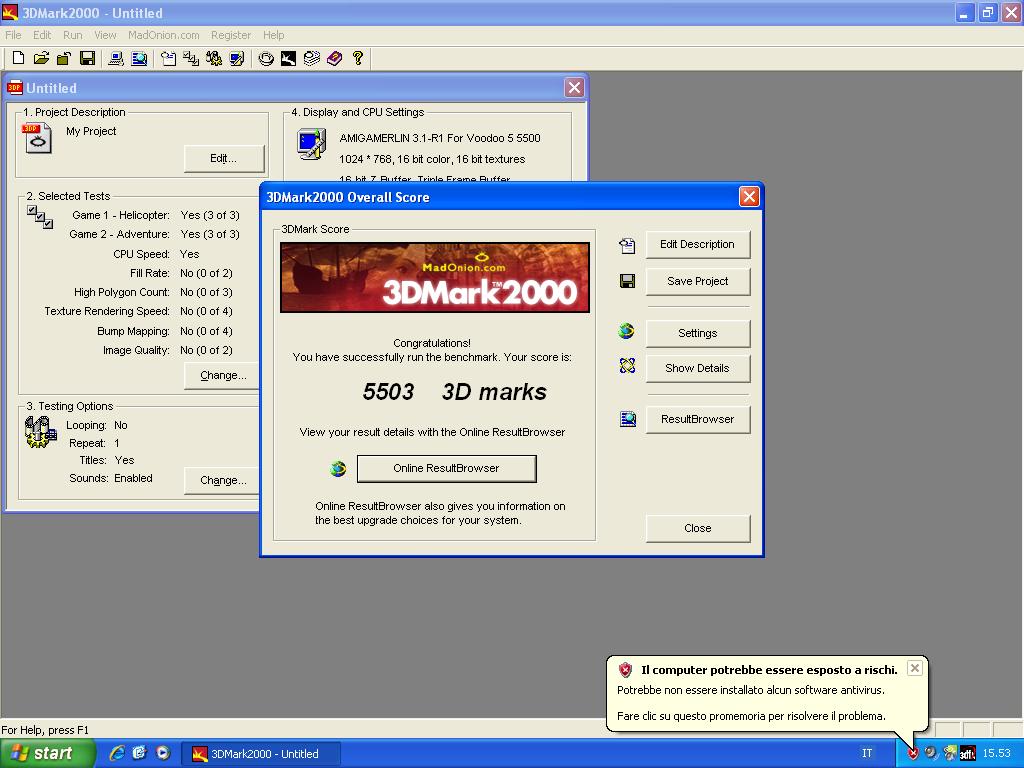Click the black-square arrow toolbar icon

288,59
